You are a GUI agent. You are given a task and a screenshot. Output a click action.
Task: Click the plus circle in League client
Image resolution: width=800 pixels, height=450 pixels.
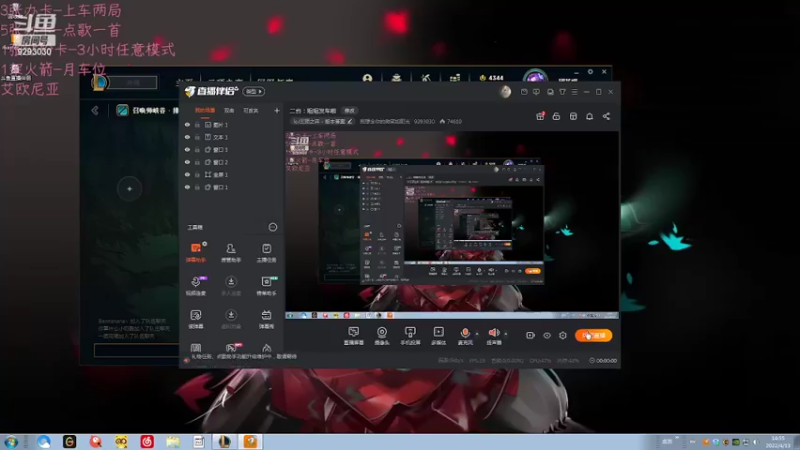pos(130,189)
